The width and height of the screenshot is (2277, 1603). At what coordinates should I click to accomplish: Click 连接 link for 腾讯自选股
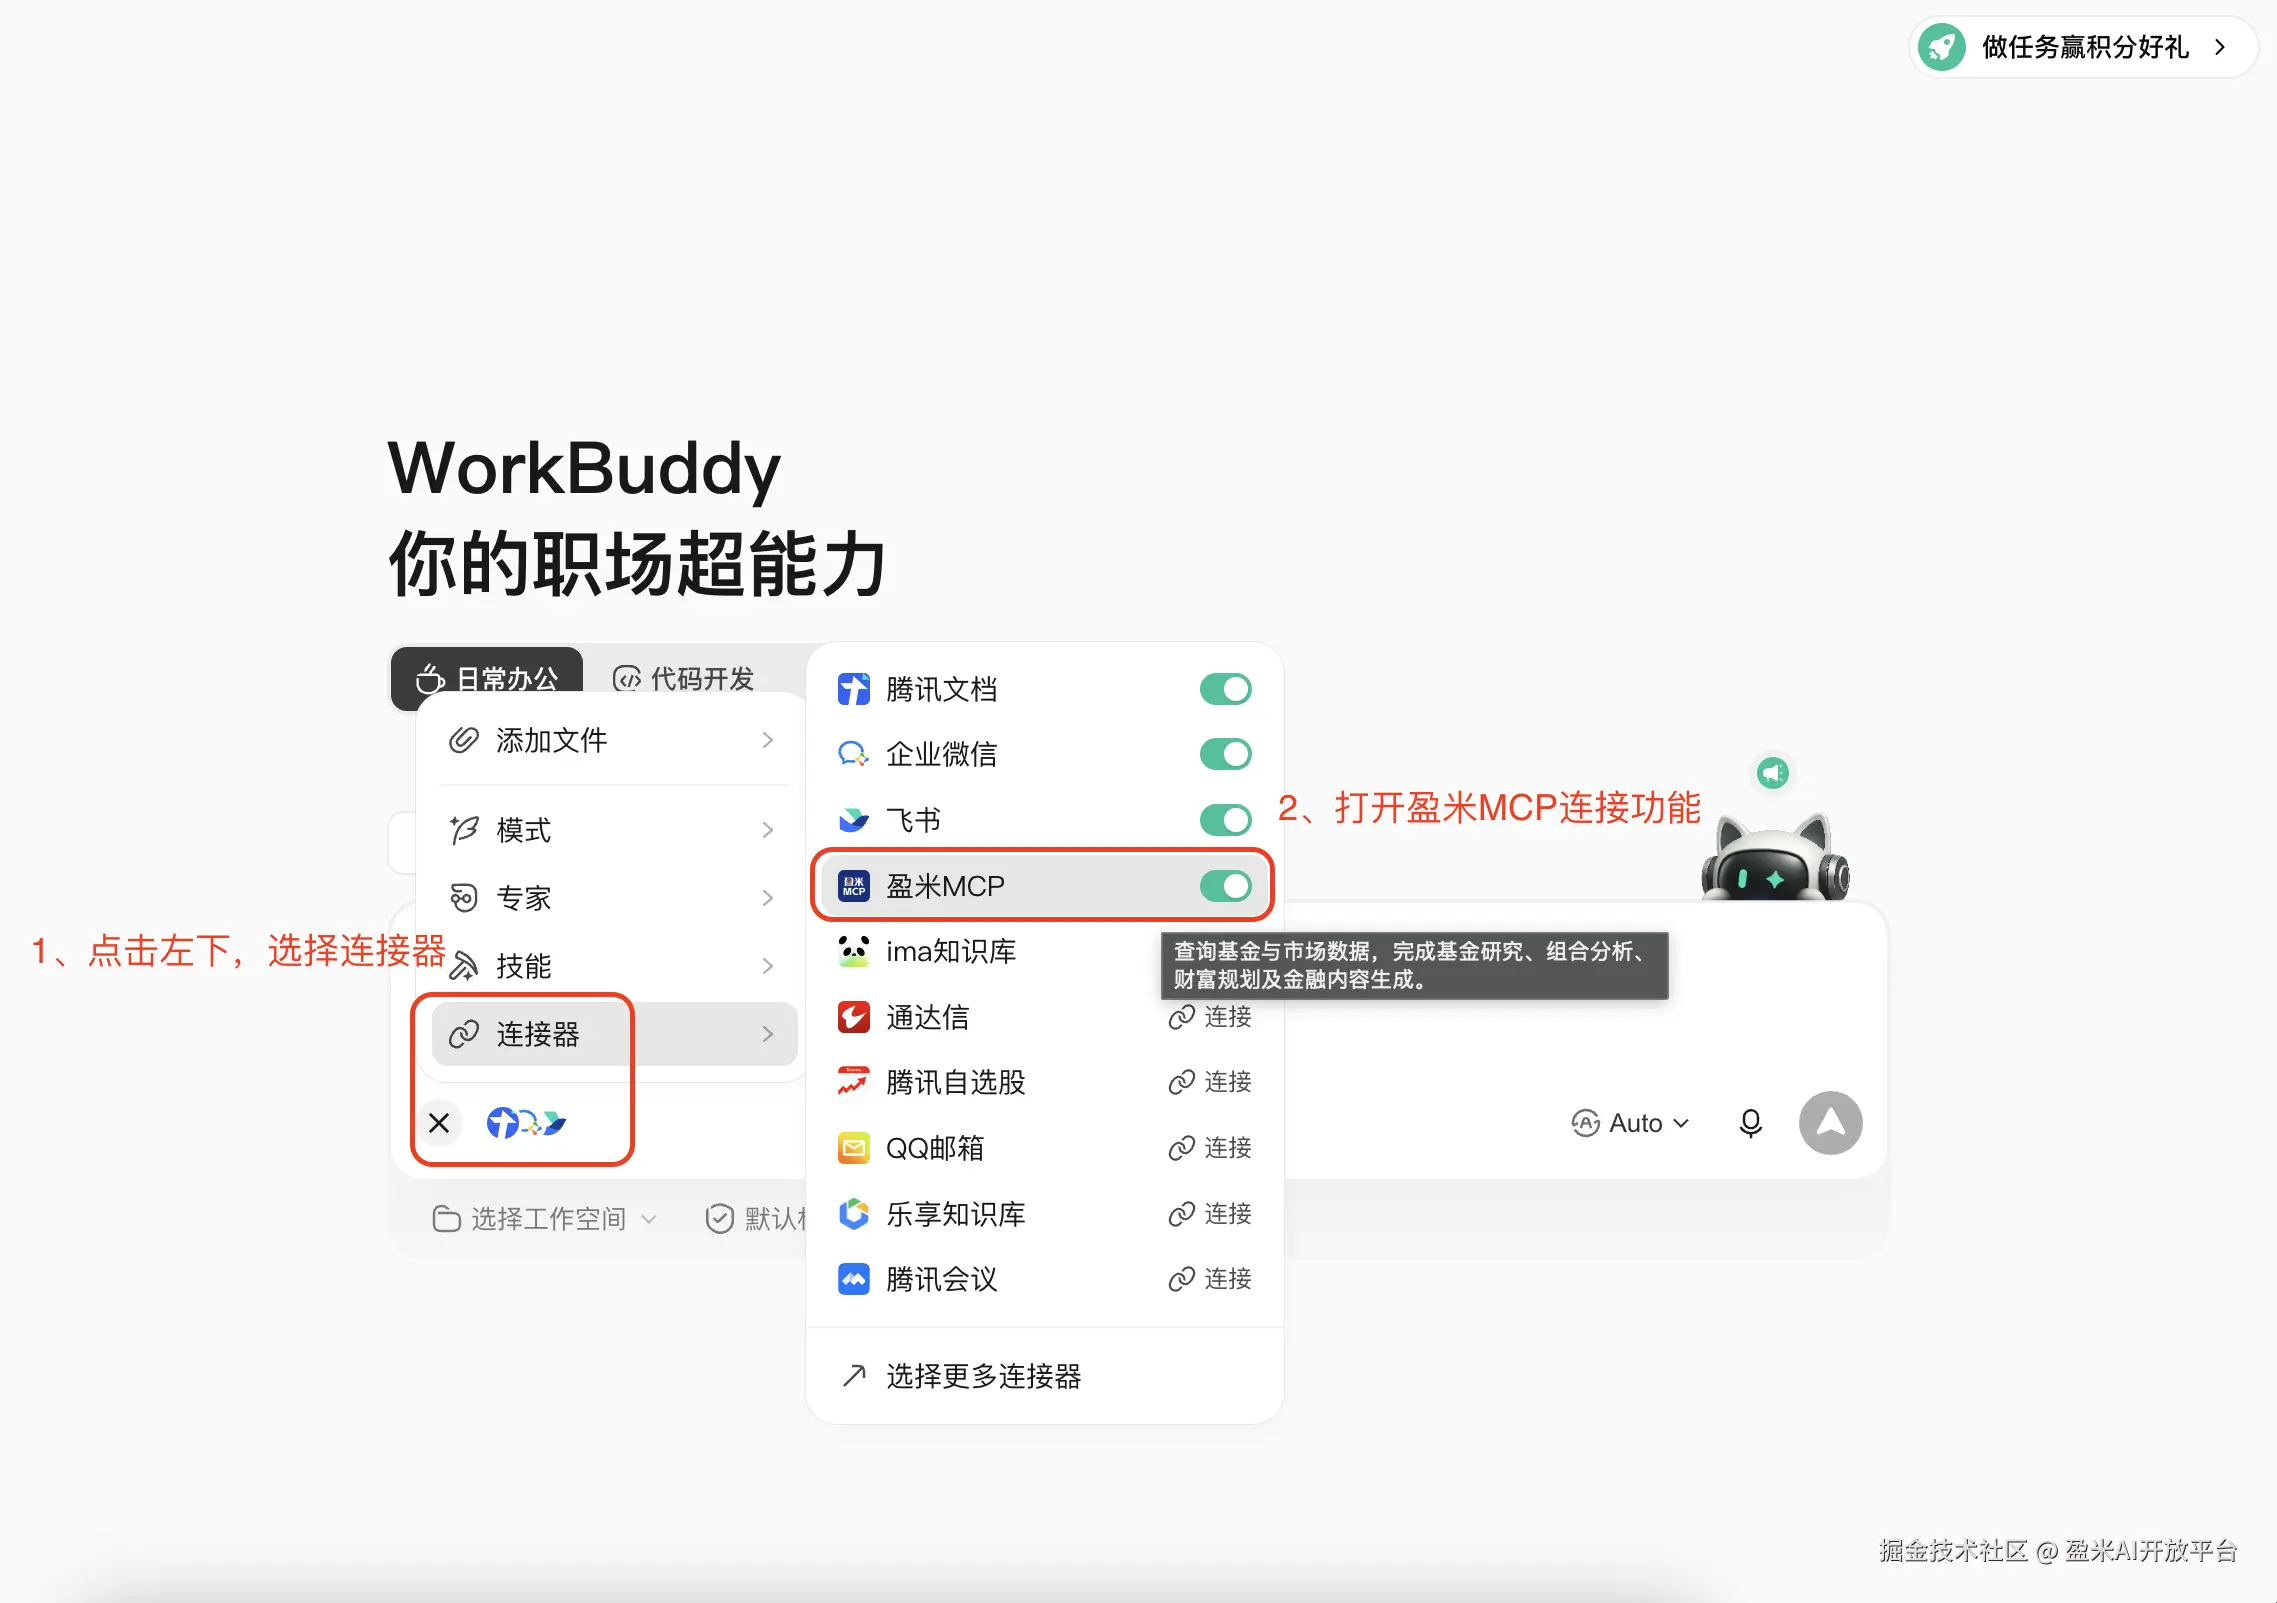(x=1210, y=1082)
